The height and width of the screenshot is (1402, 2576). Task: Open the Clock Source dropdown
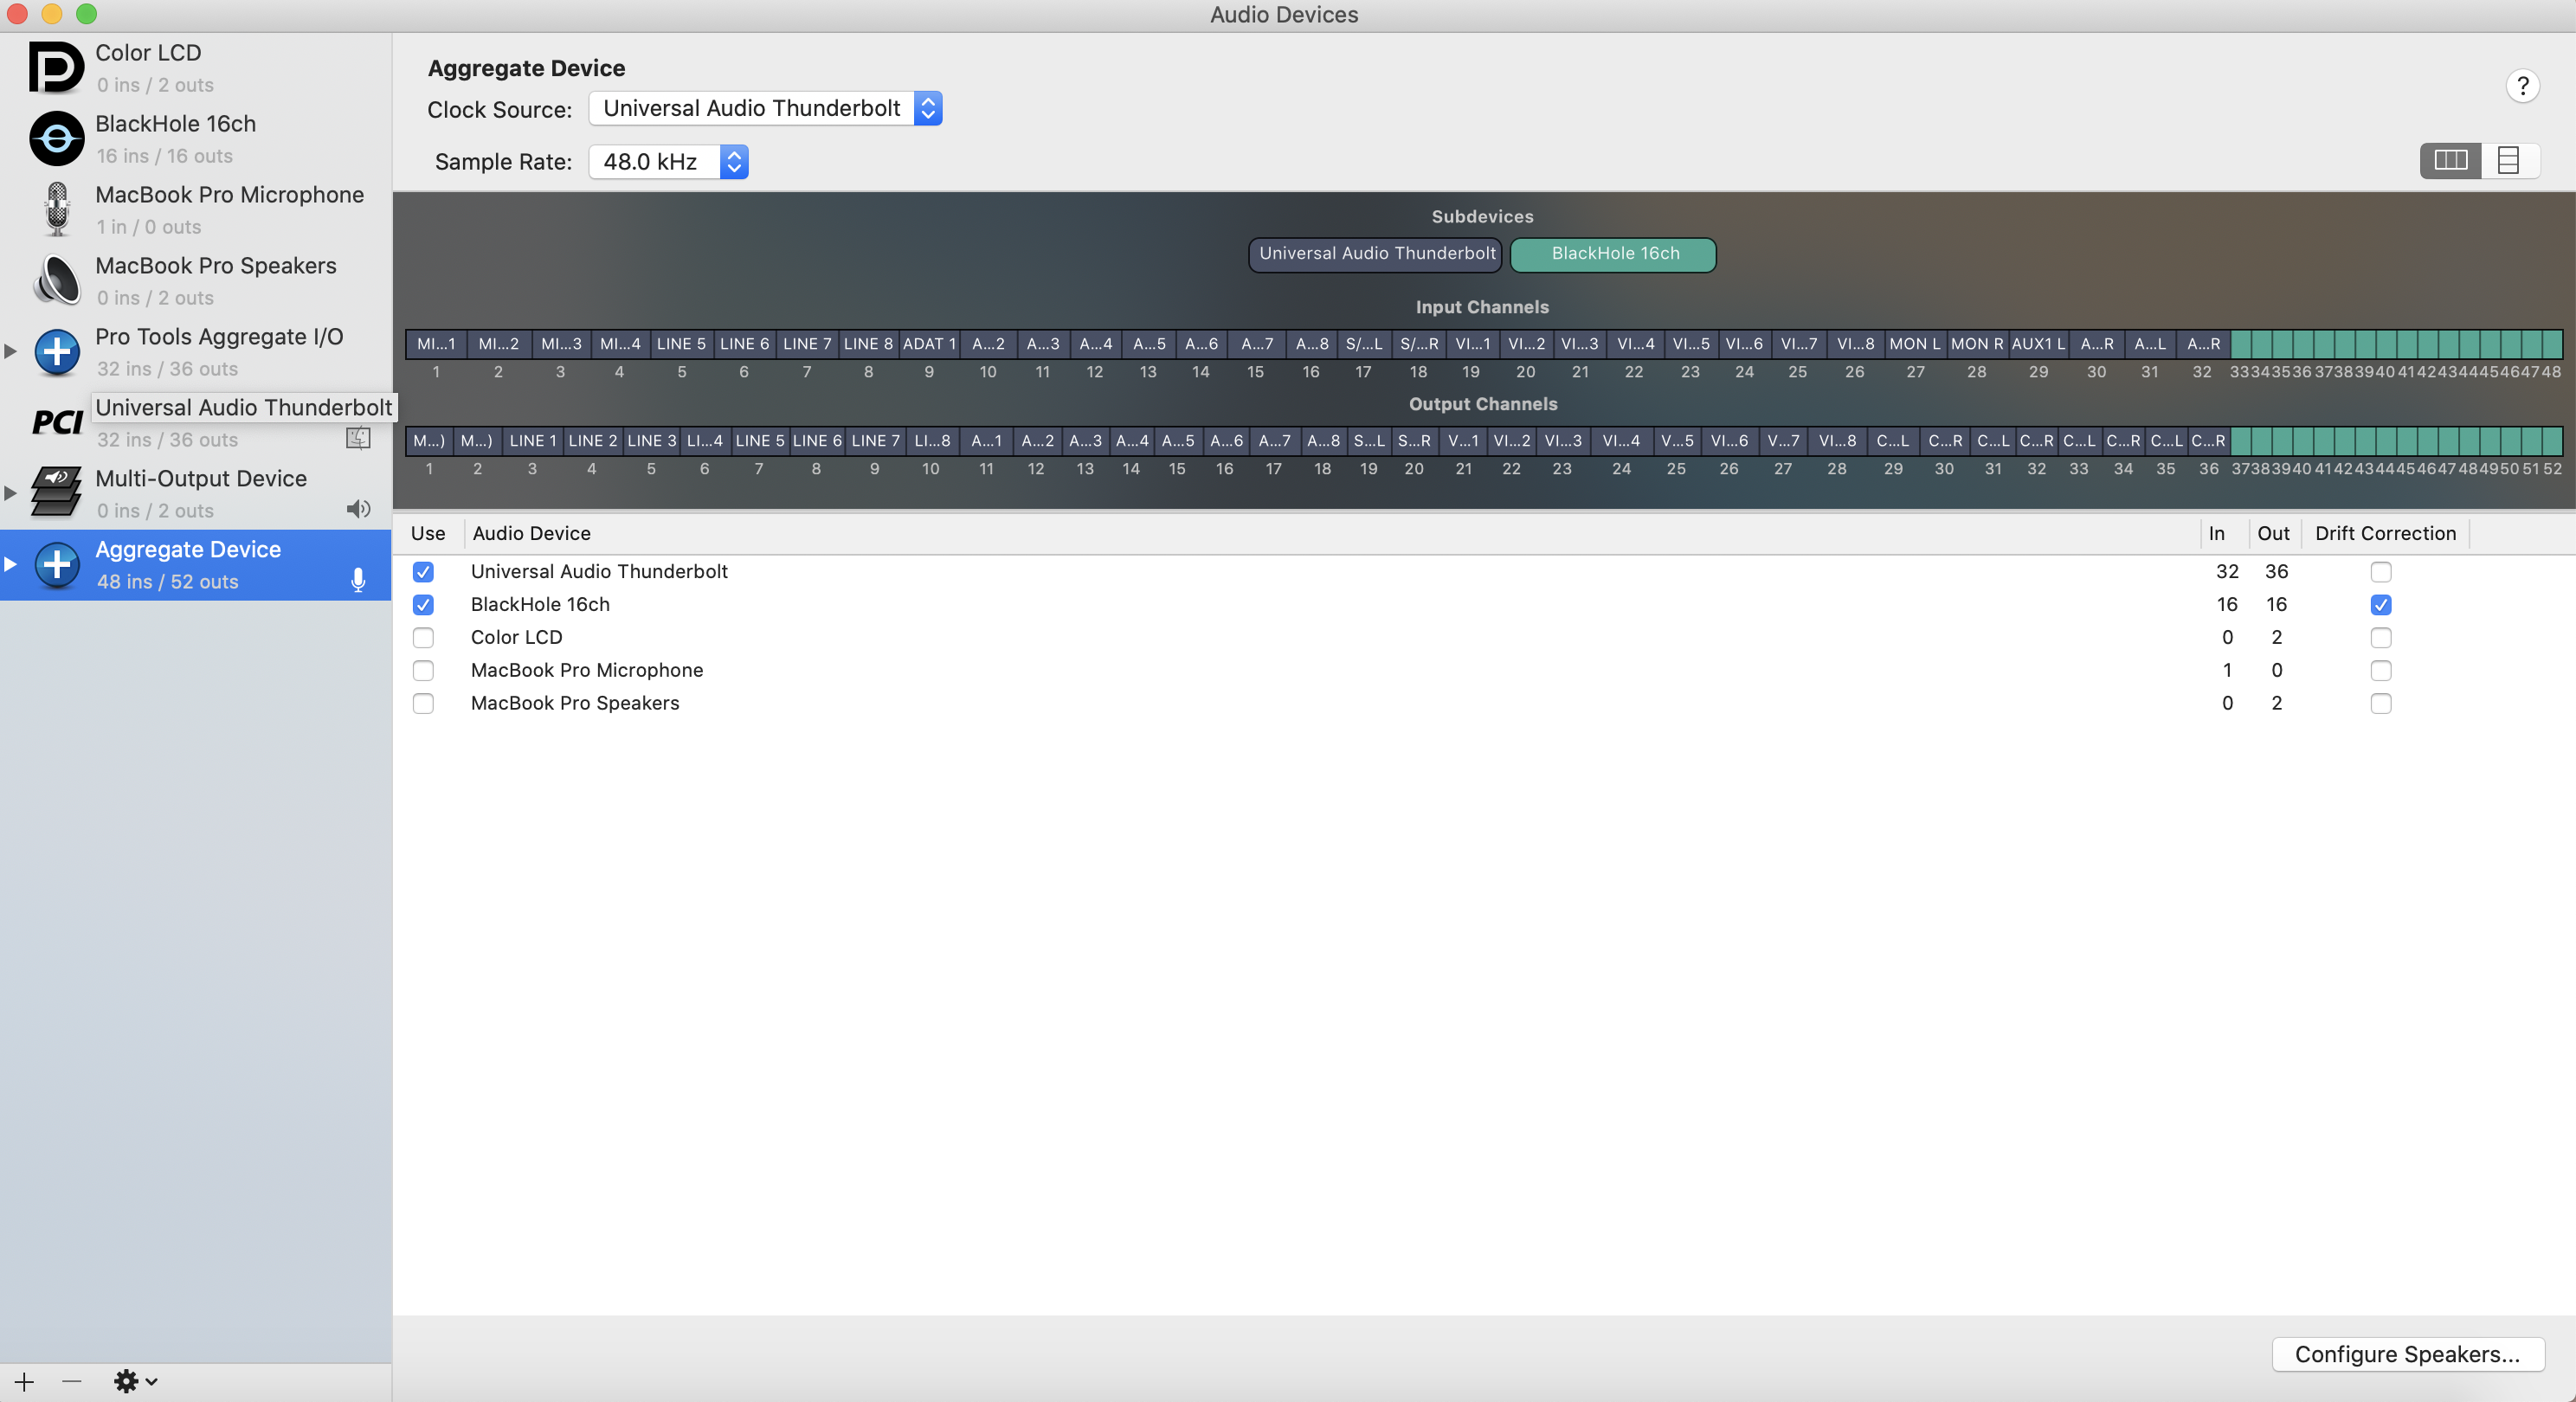(x=765, y=108)
